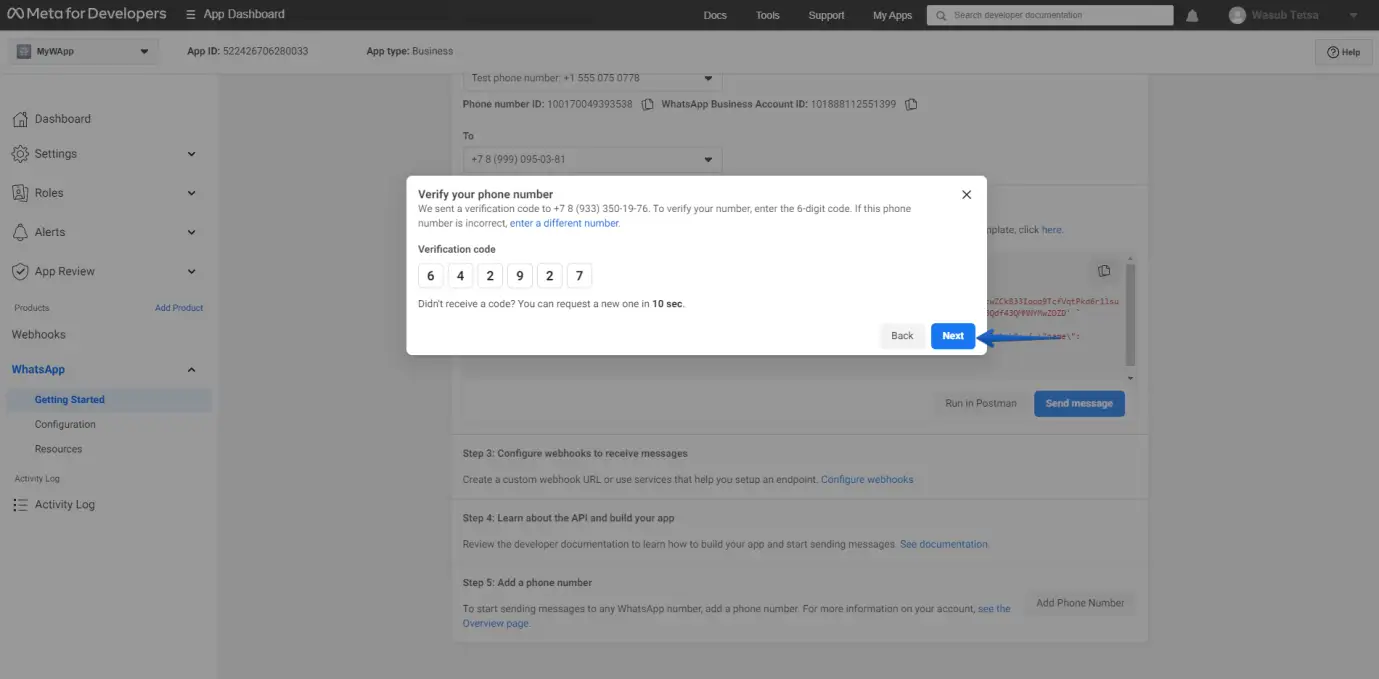This screenshot has height=679, width=1379.
Task: Click the code snippet vertical scrollbar
Action: (1131, 315)
